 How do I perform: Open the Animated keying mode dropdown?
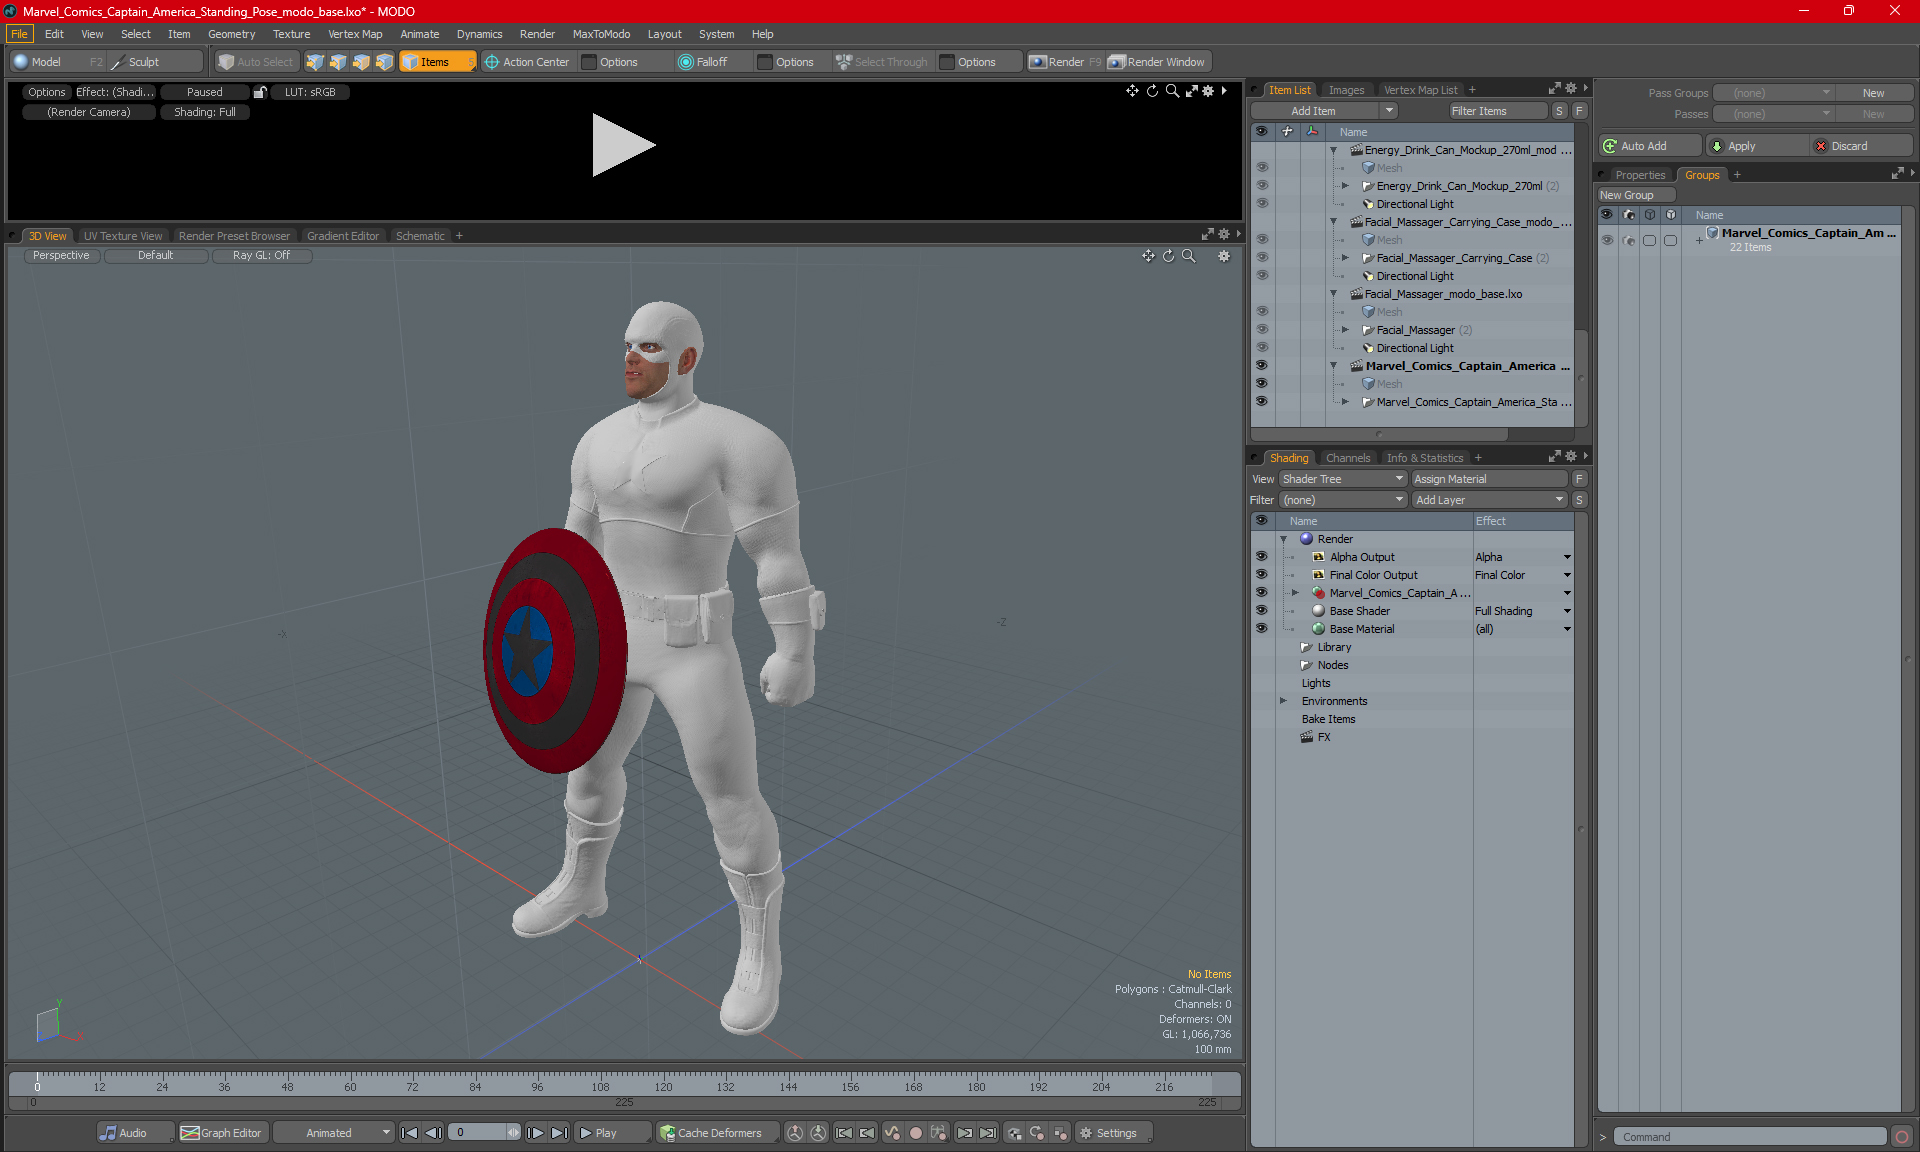334,1133
